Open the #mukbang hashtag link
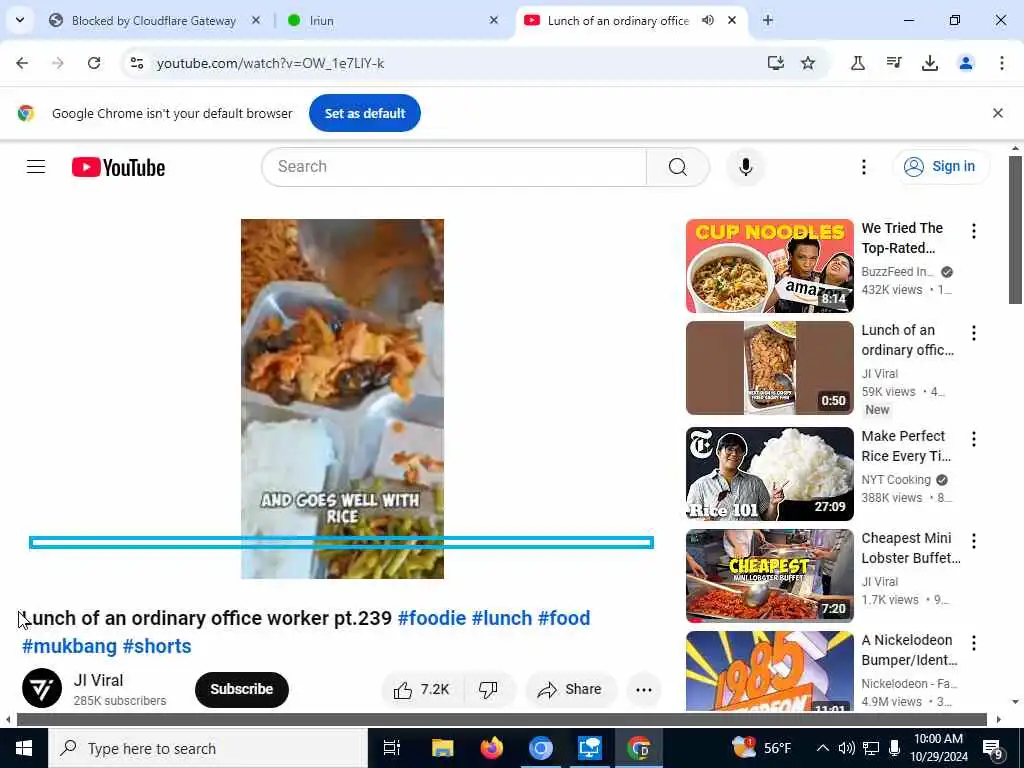 69,646
